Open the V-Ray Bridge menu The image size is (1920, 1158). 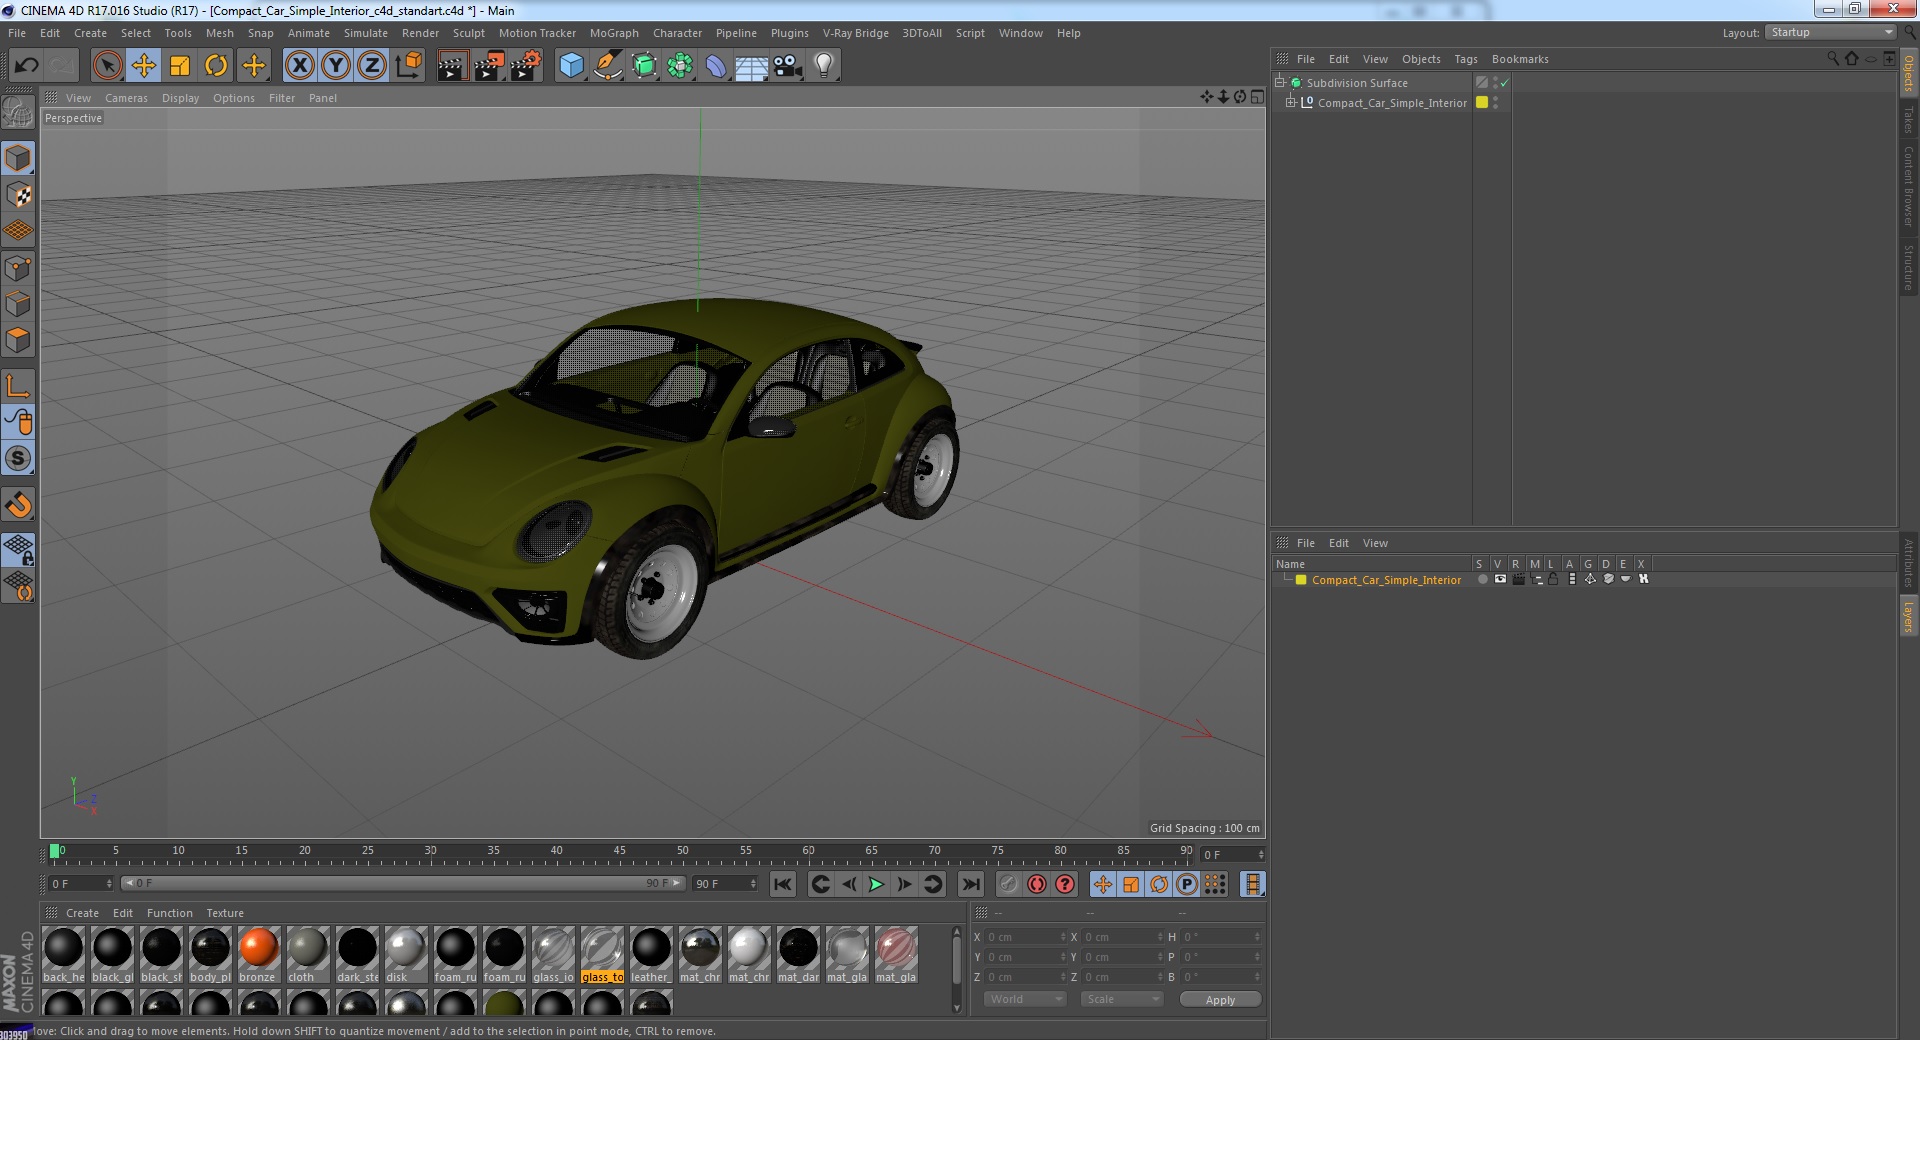coord(855,33)
